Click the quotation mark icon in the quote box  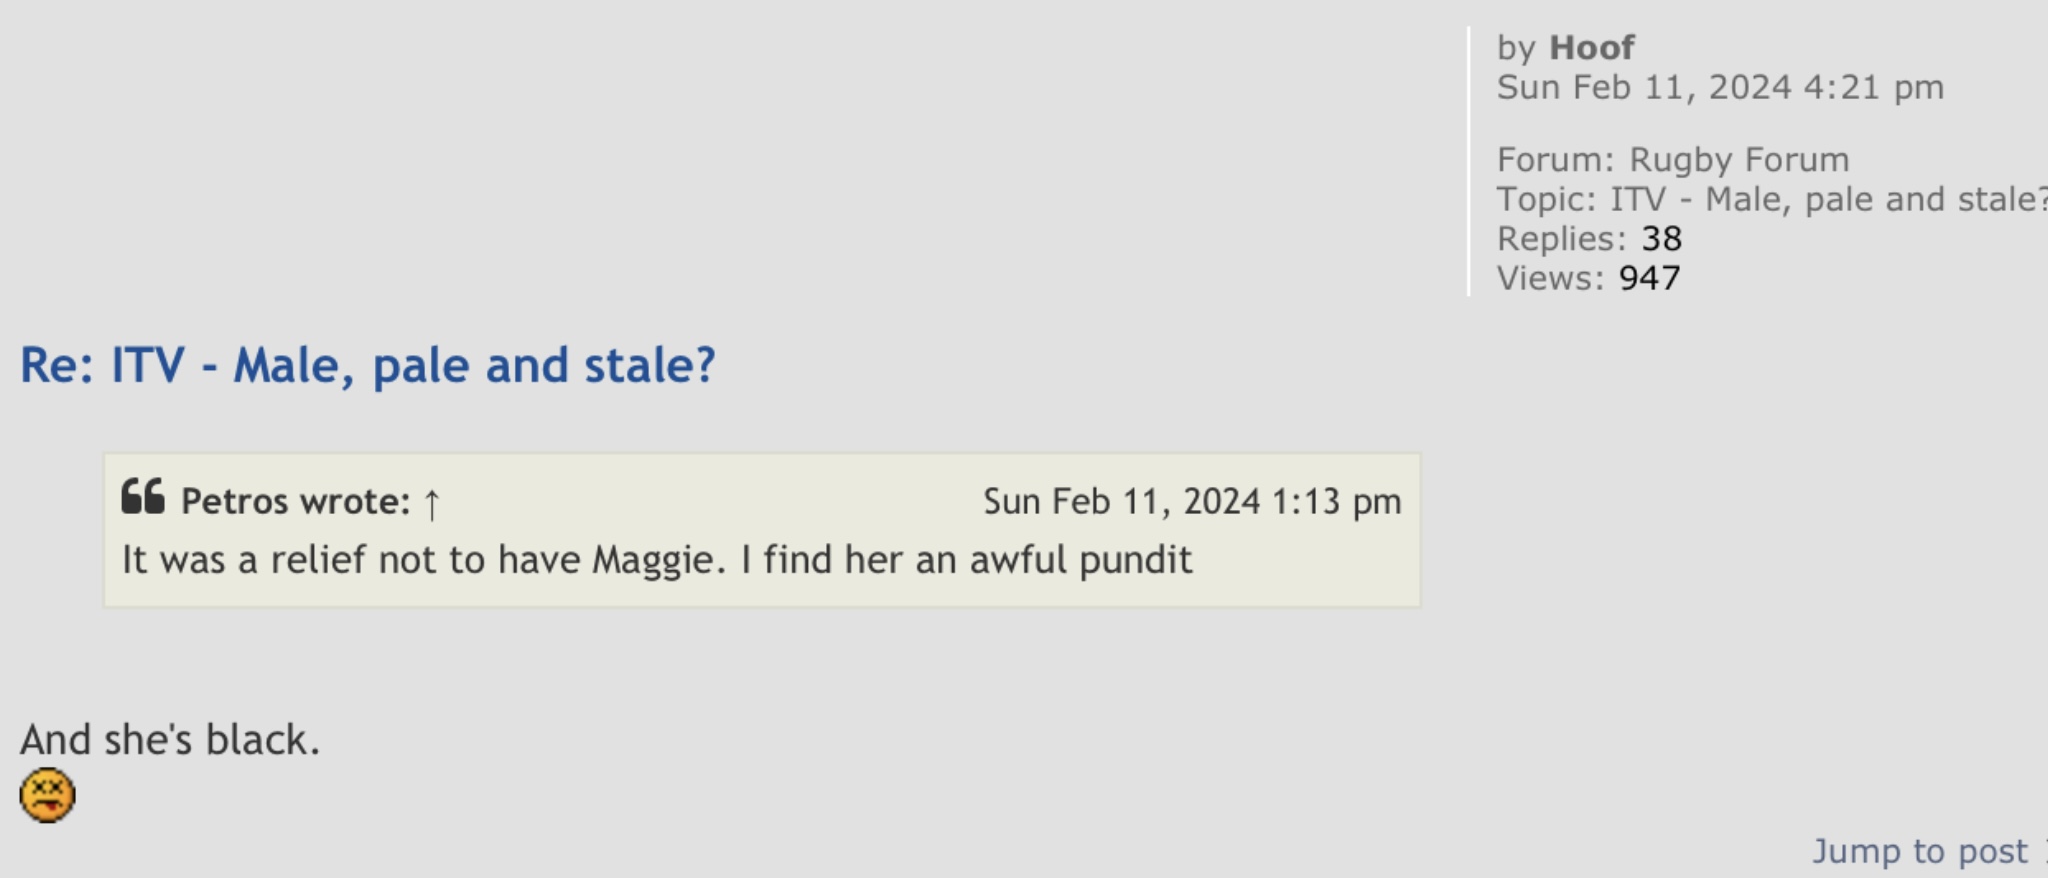[x=143, y=496]
